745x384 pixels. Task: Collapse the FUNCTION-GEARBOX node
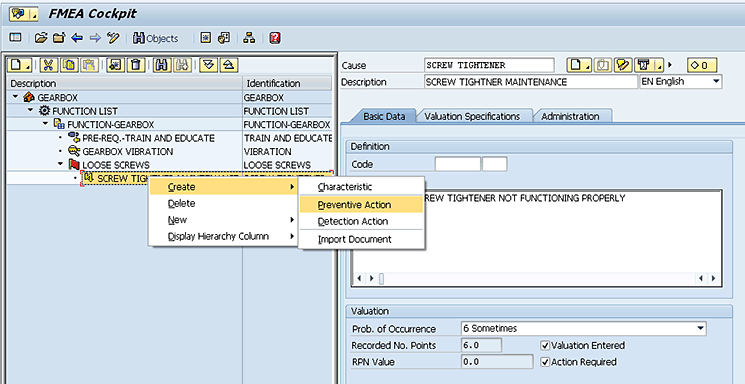46,124
